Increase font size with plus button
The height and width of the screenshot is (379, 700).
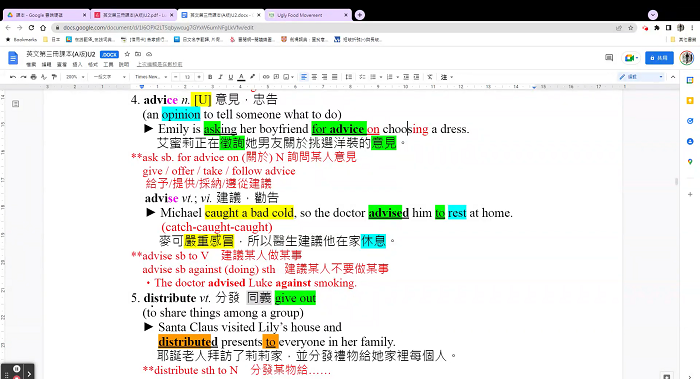[x=199, y=77]
